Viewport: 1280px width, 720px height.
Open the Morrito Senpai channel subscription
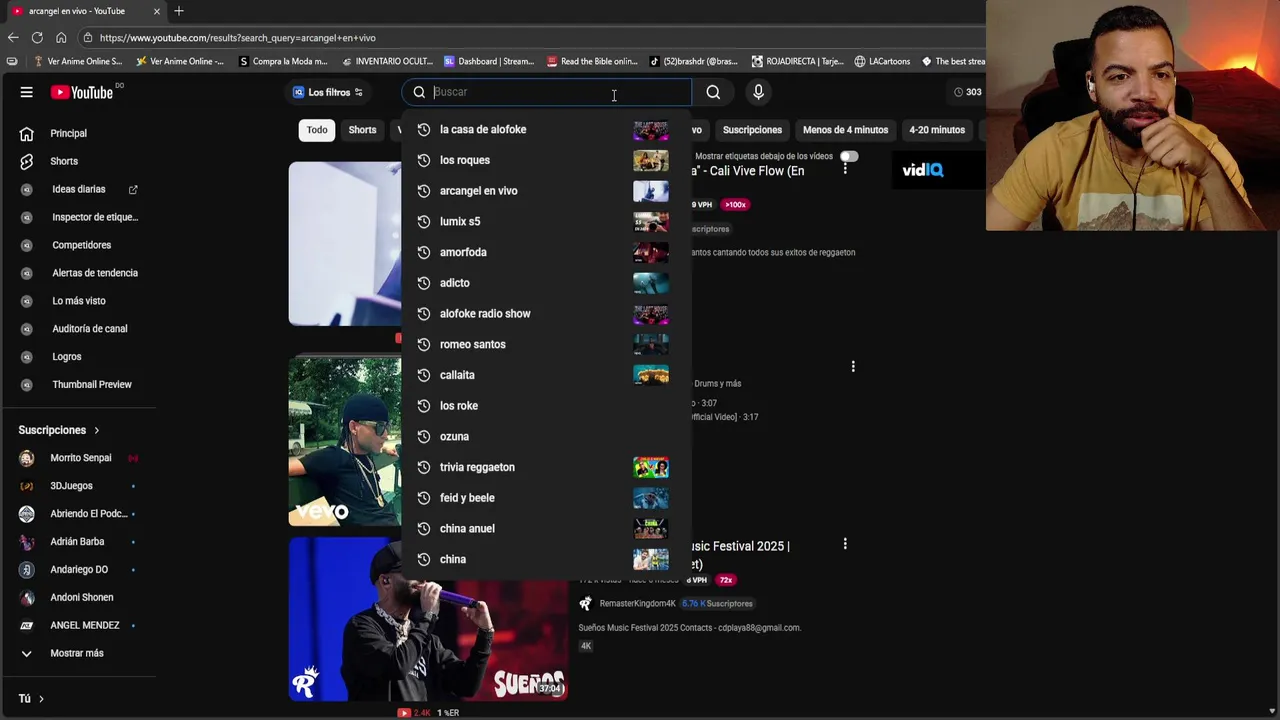tap(80, 458)
